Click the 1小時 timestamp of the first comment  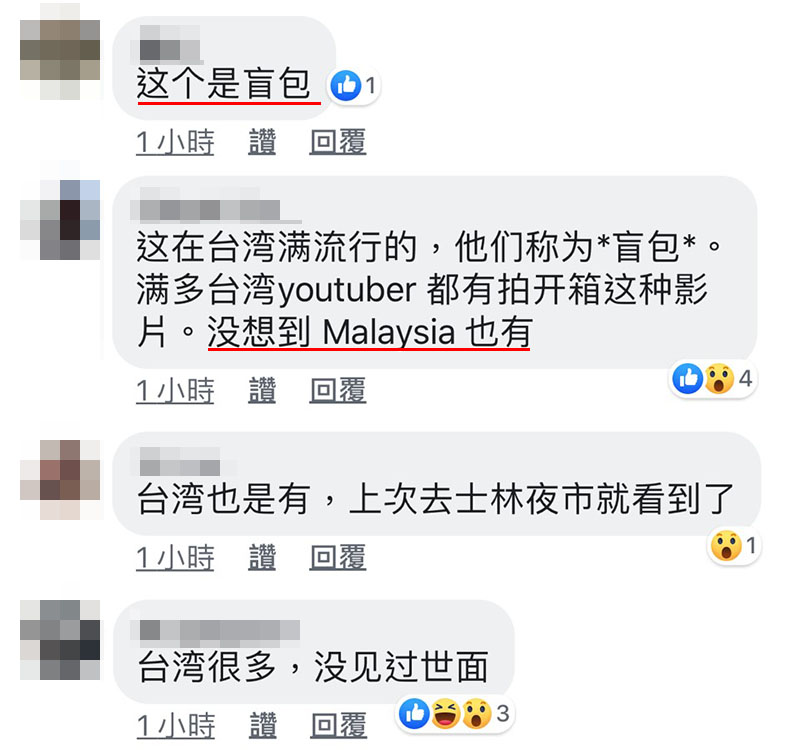(175, 142)
